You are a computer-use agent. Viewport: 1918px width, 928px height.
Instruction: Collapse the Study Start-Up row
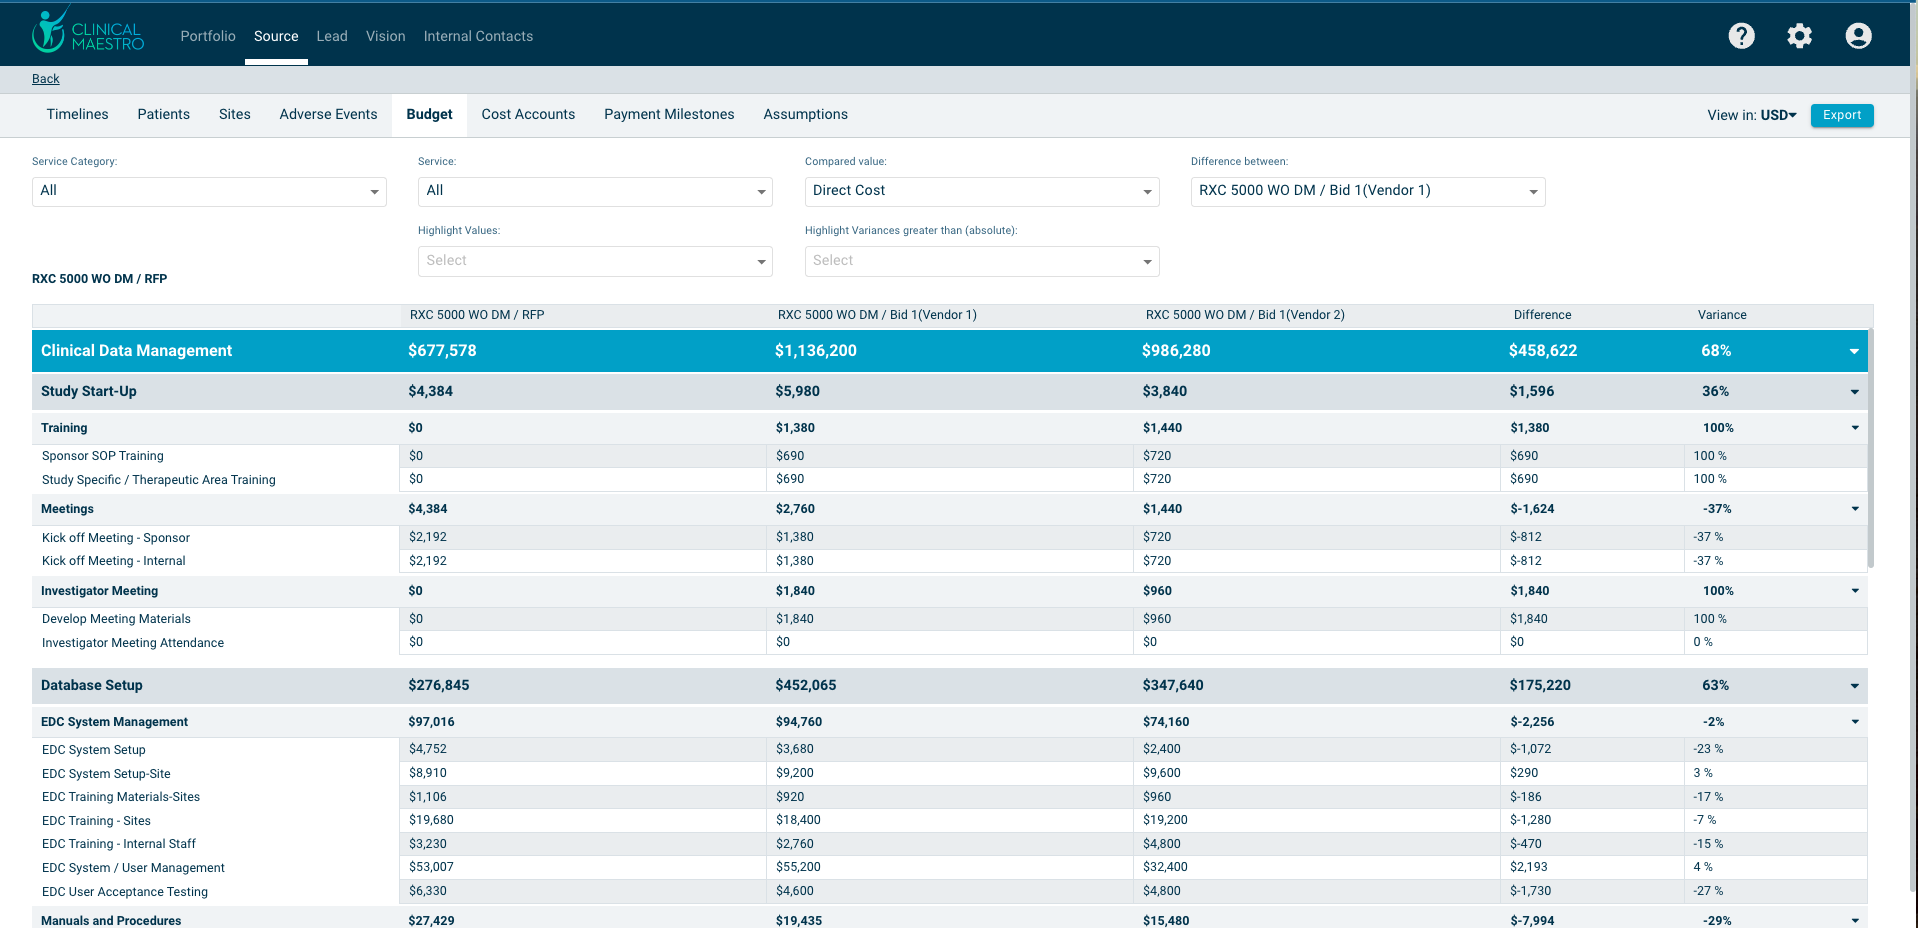pyautogui.click(x=1854, y=392)
